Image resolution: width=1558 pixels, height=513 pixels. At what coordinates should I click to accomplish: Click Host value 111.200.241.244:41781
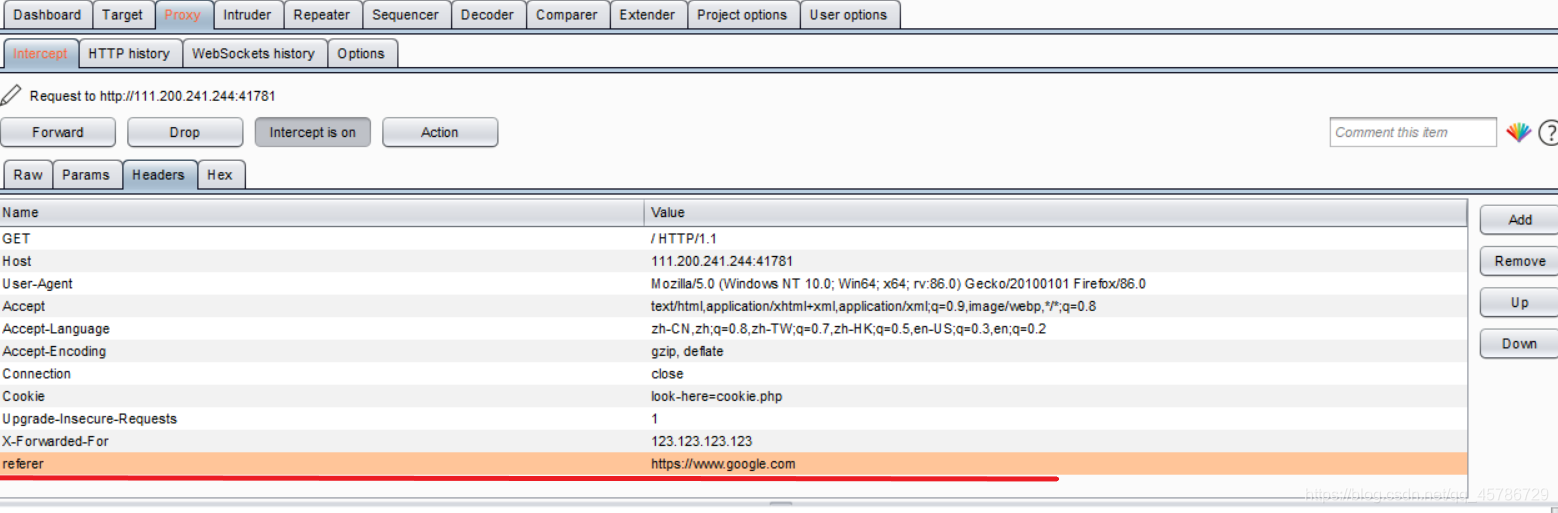(x=722, y=261)
